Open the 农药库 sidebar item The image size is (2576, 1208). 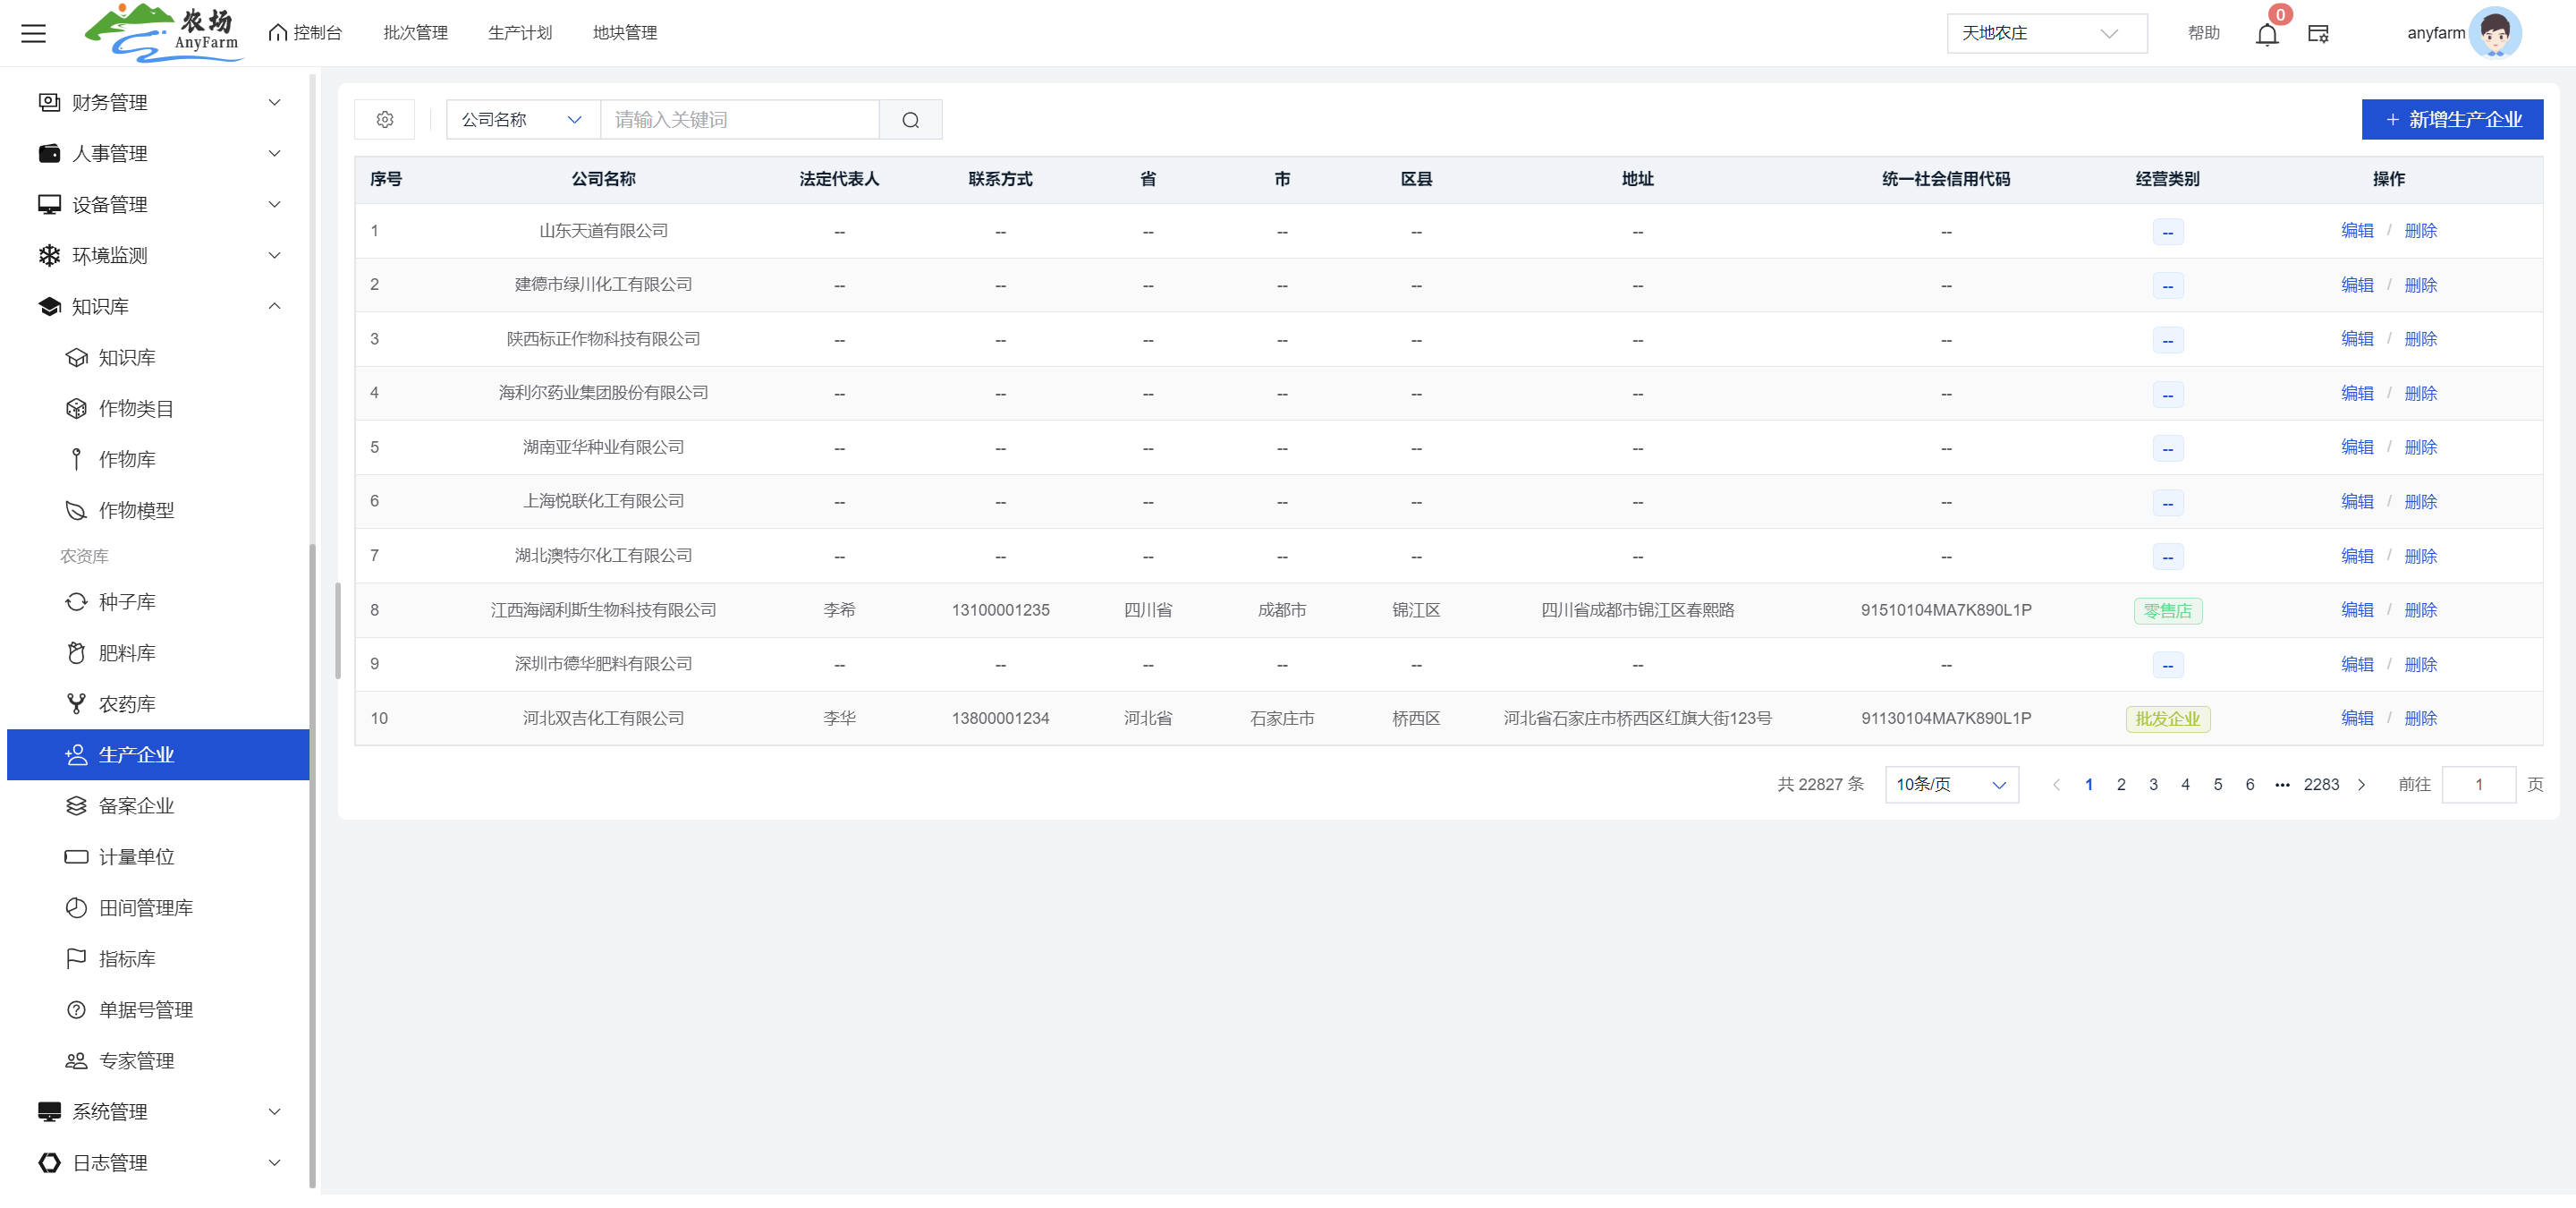[x=127, y=704]
